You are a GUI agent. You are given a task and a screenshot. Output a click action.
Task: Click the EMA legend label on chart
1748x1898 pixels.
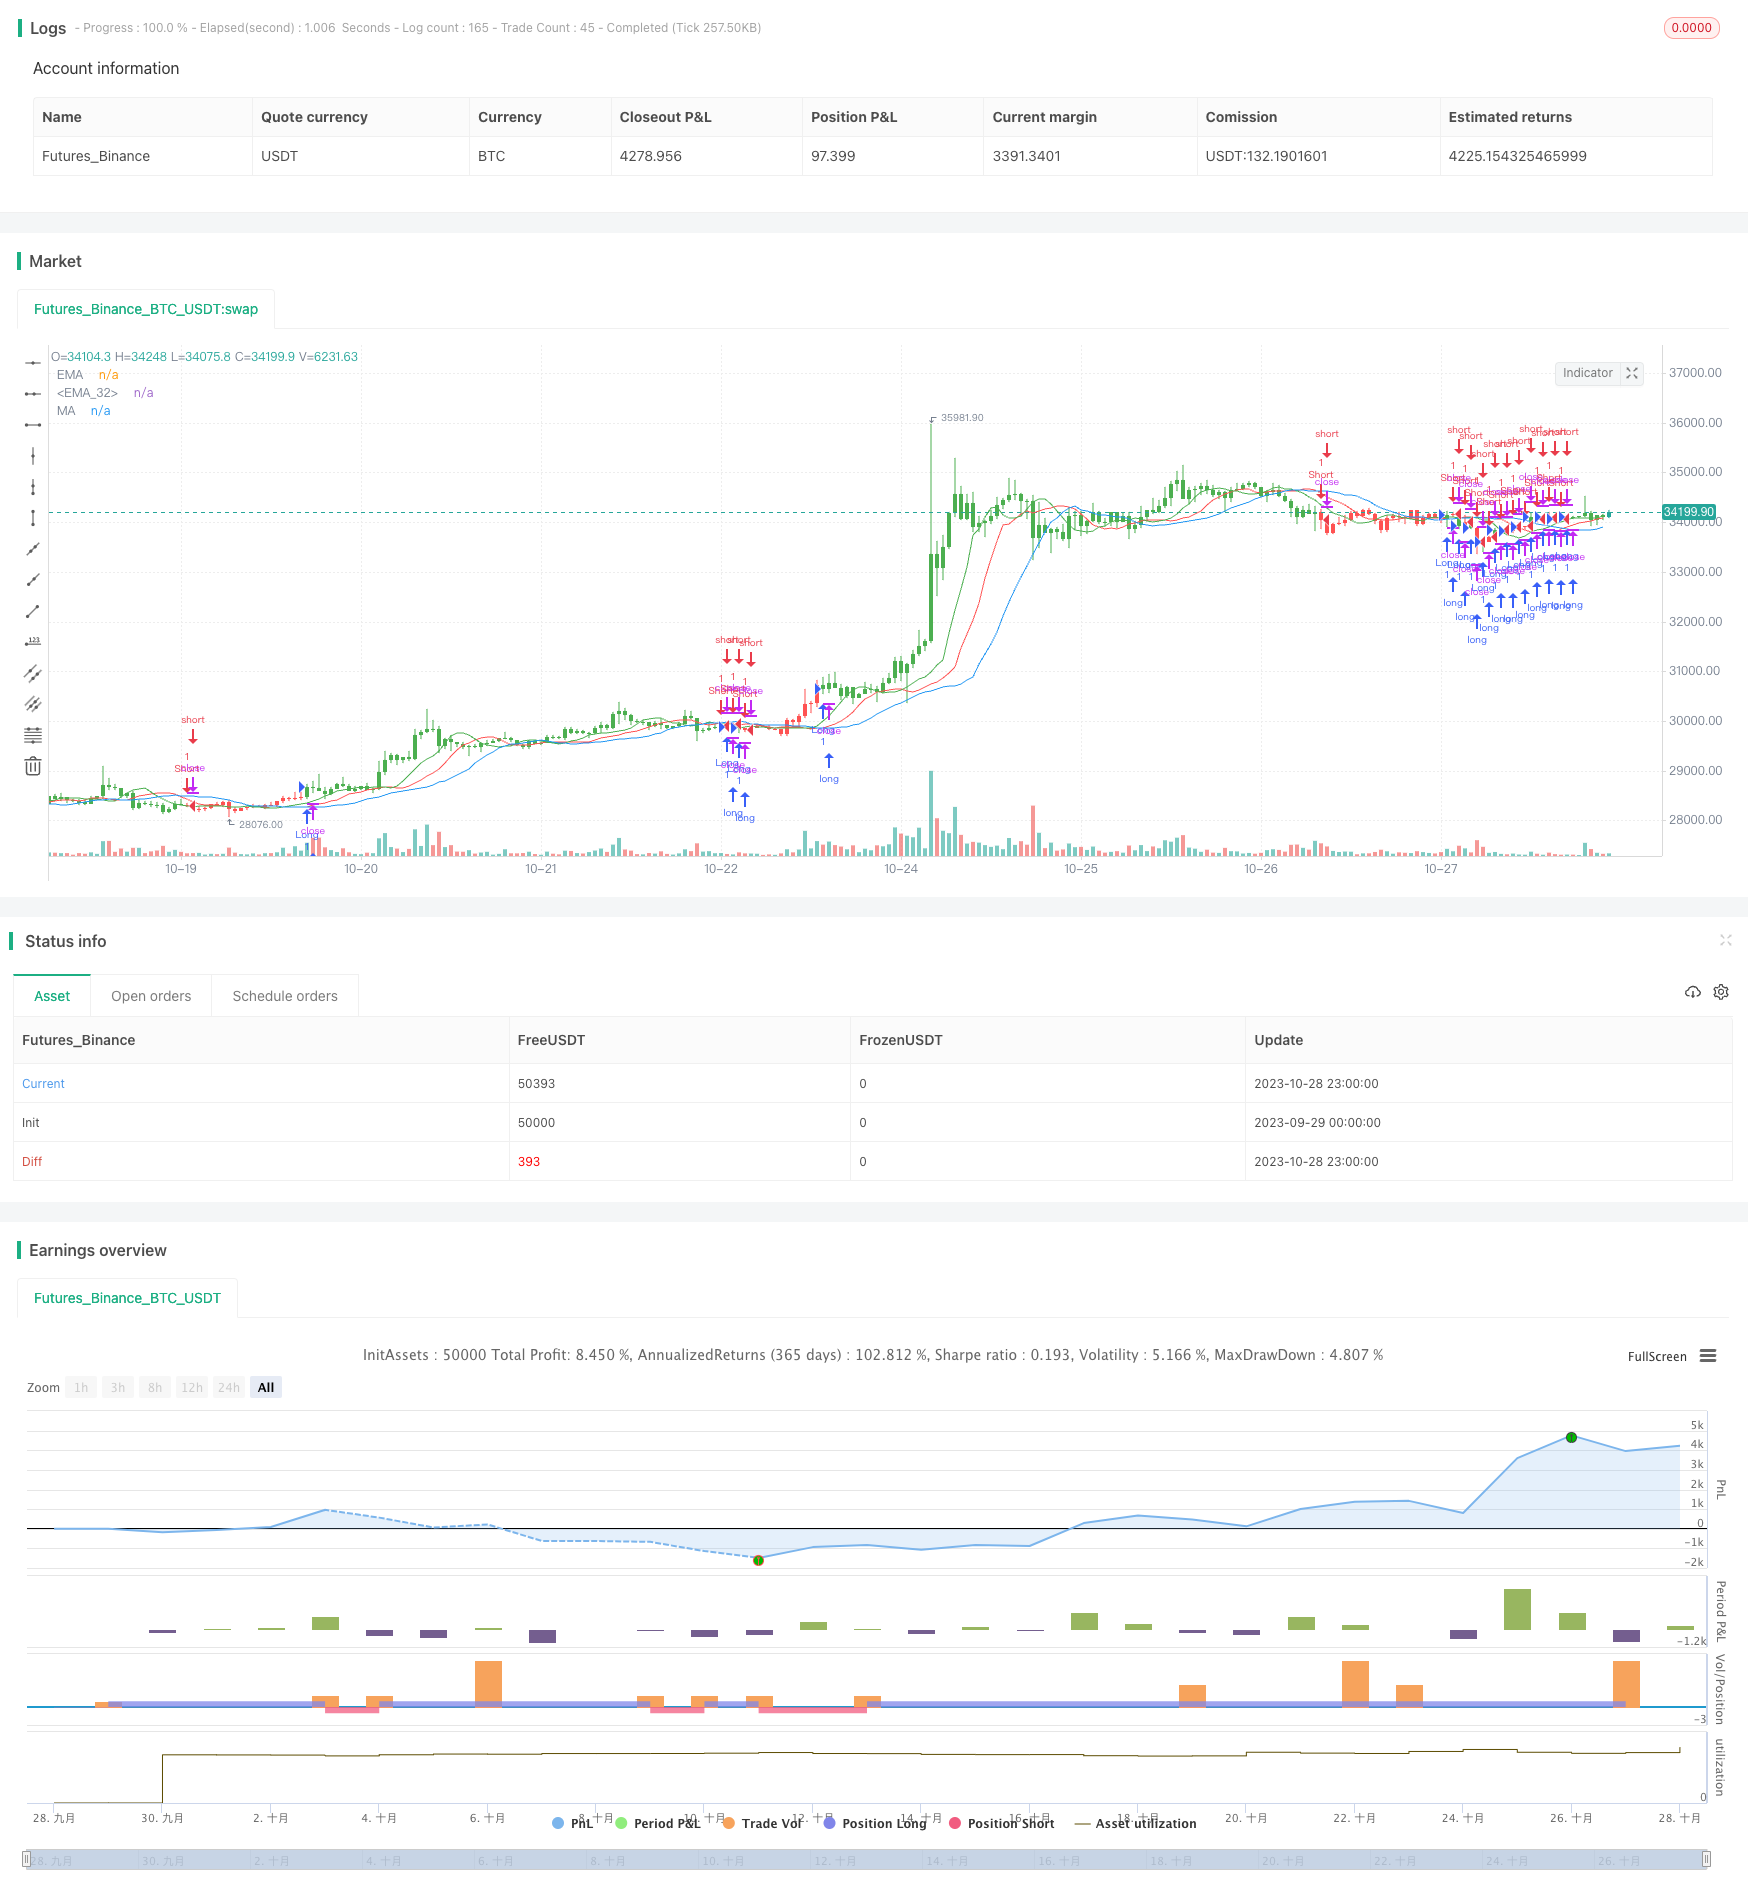click(70, 375)
